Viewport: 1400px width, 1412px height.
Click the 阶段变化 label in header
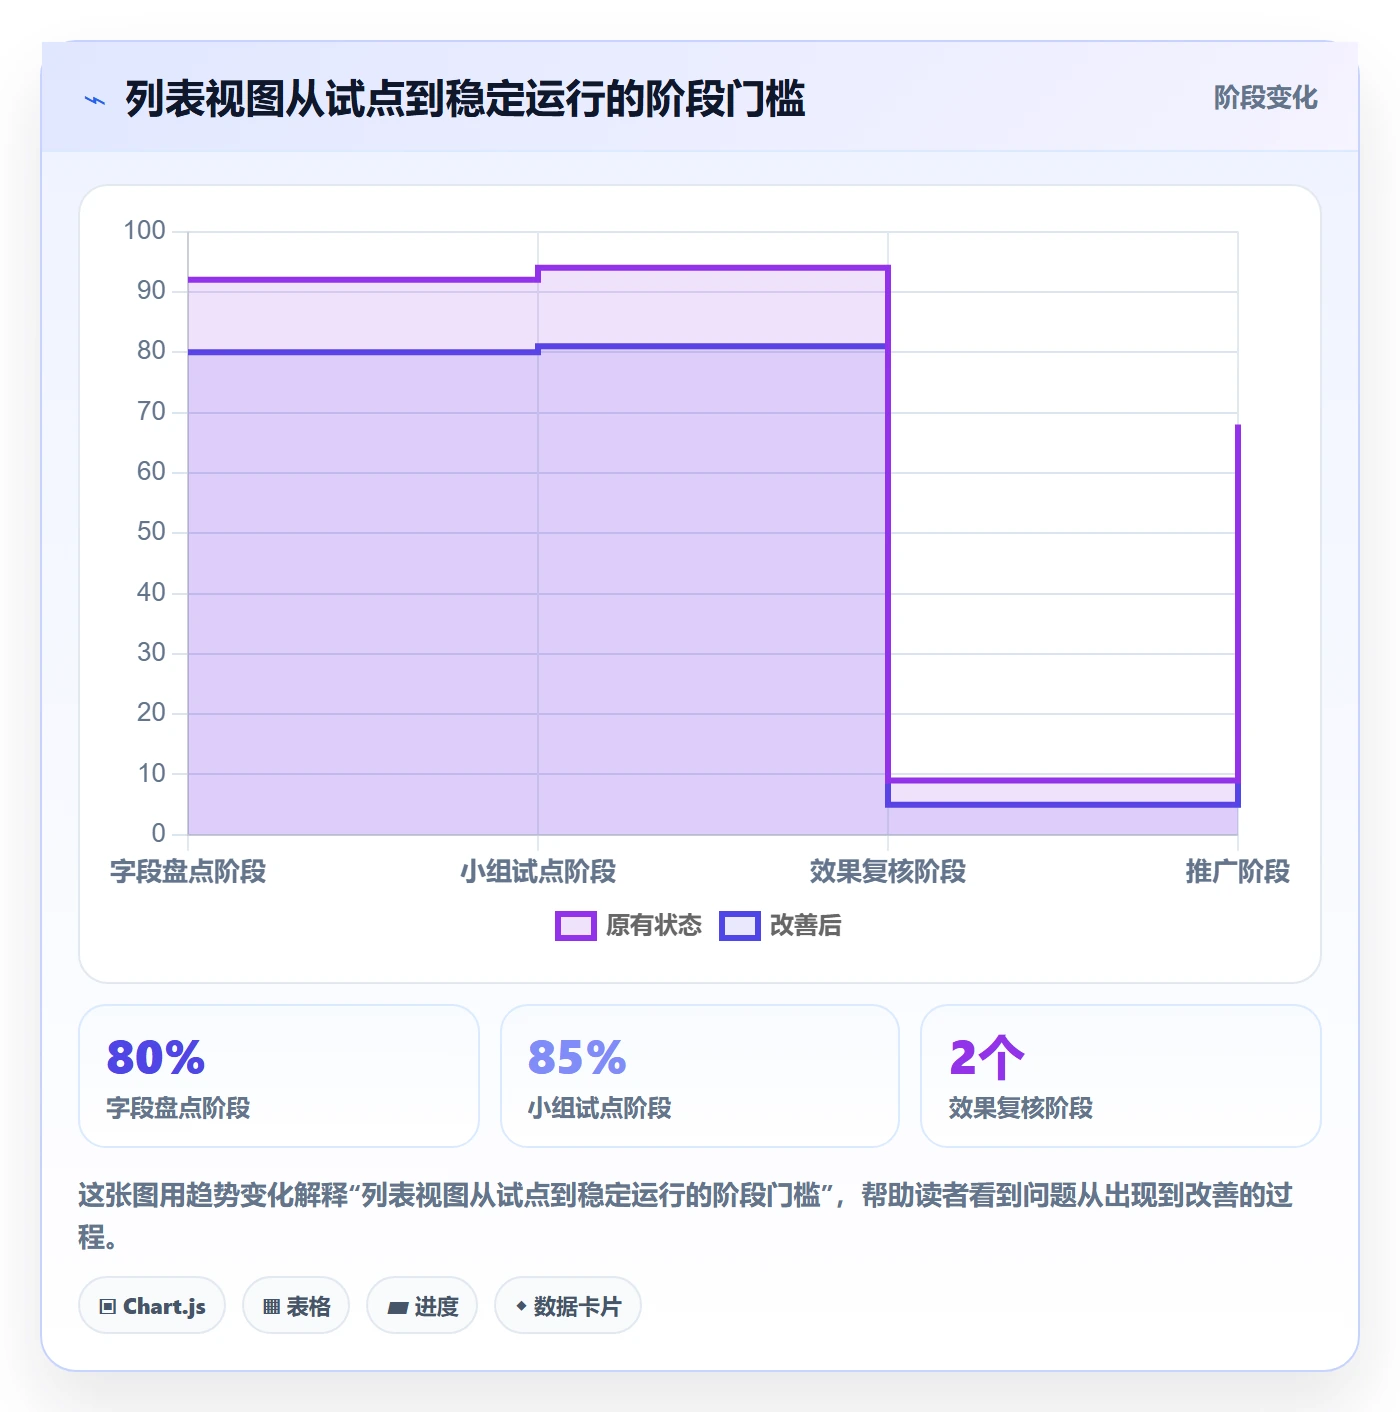(1265, 98)
